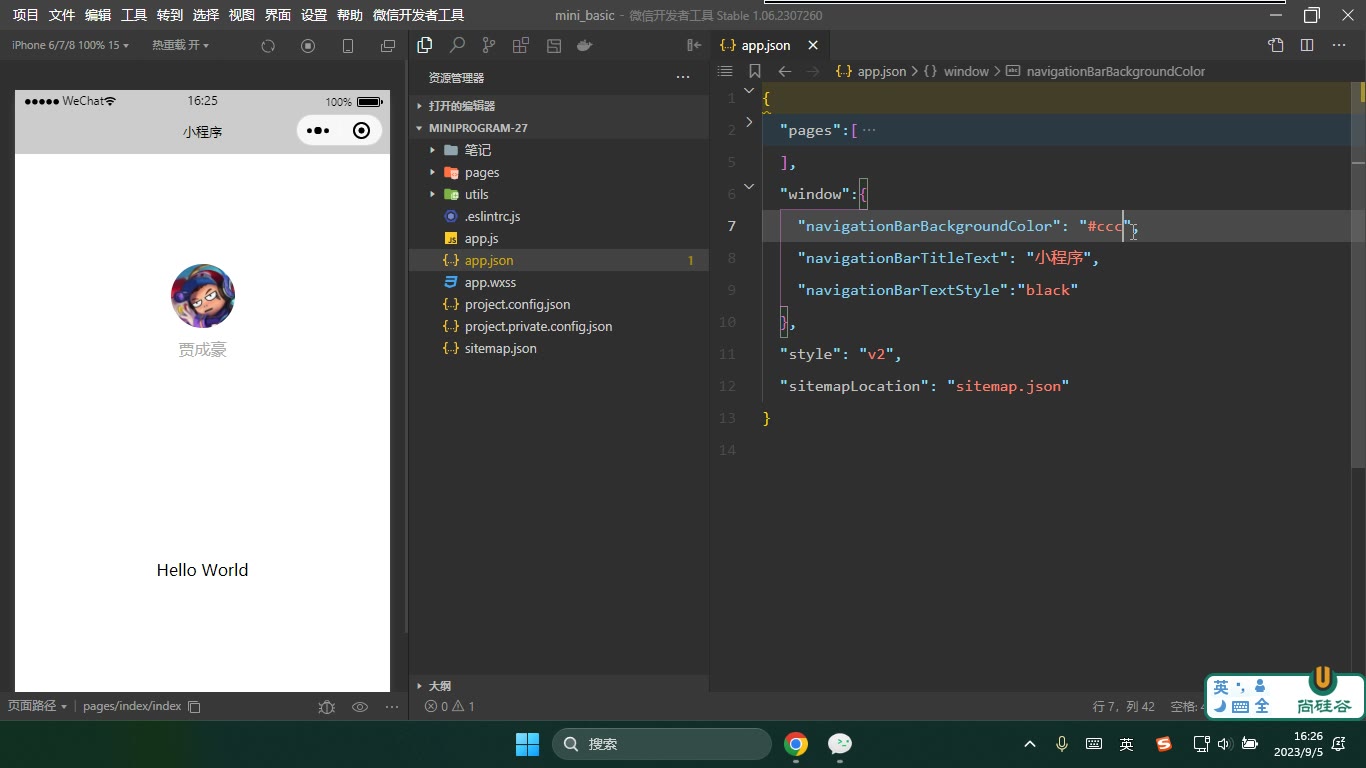
Task: Open Google Chrome from the taskbar
Action: 796,744
